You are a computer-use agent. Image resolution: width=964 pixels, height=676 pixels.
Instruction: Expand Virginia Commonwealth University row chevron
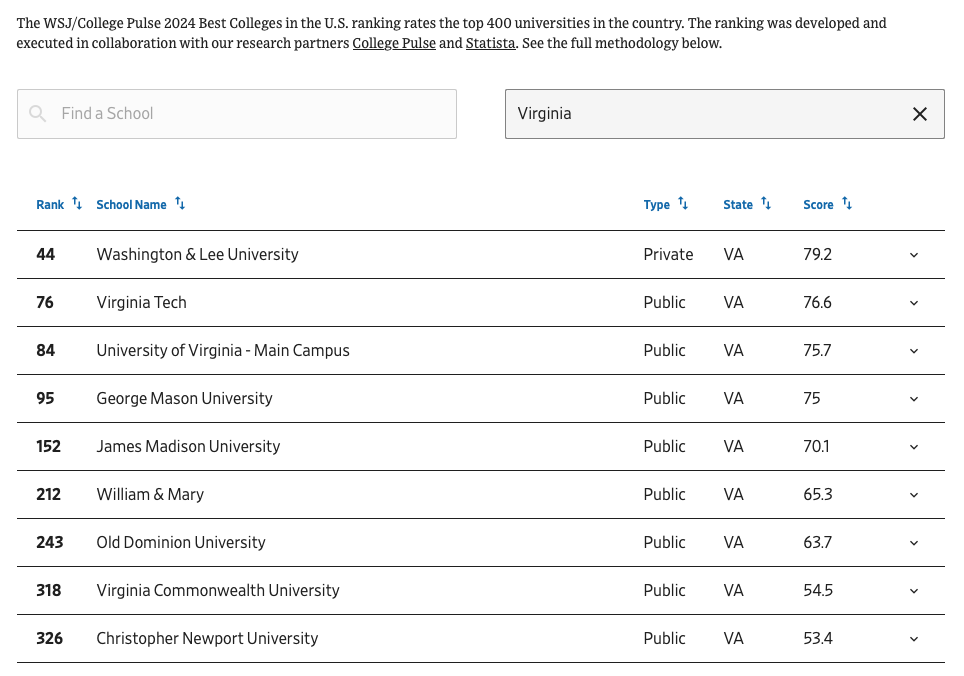pyautogui.click(x=914, y=591)
